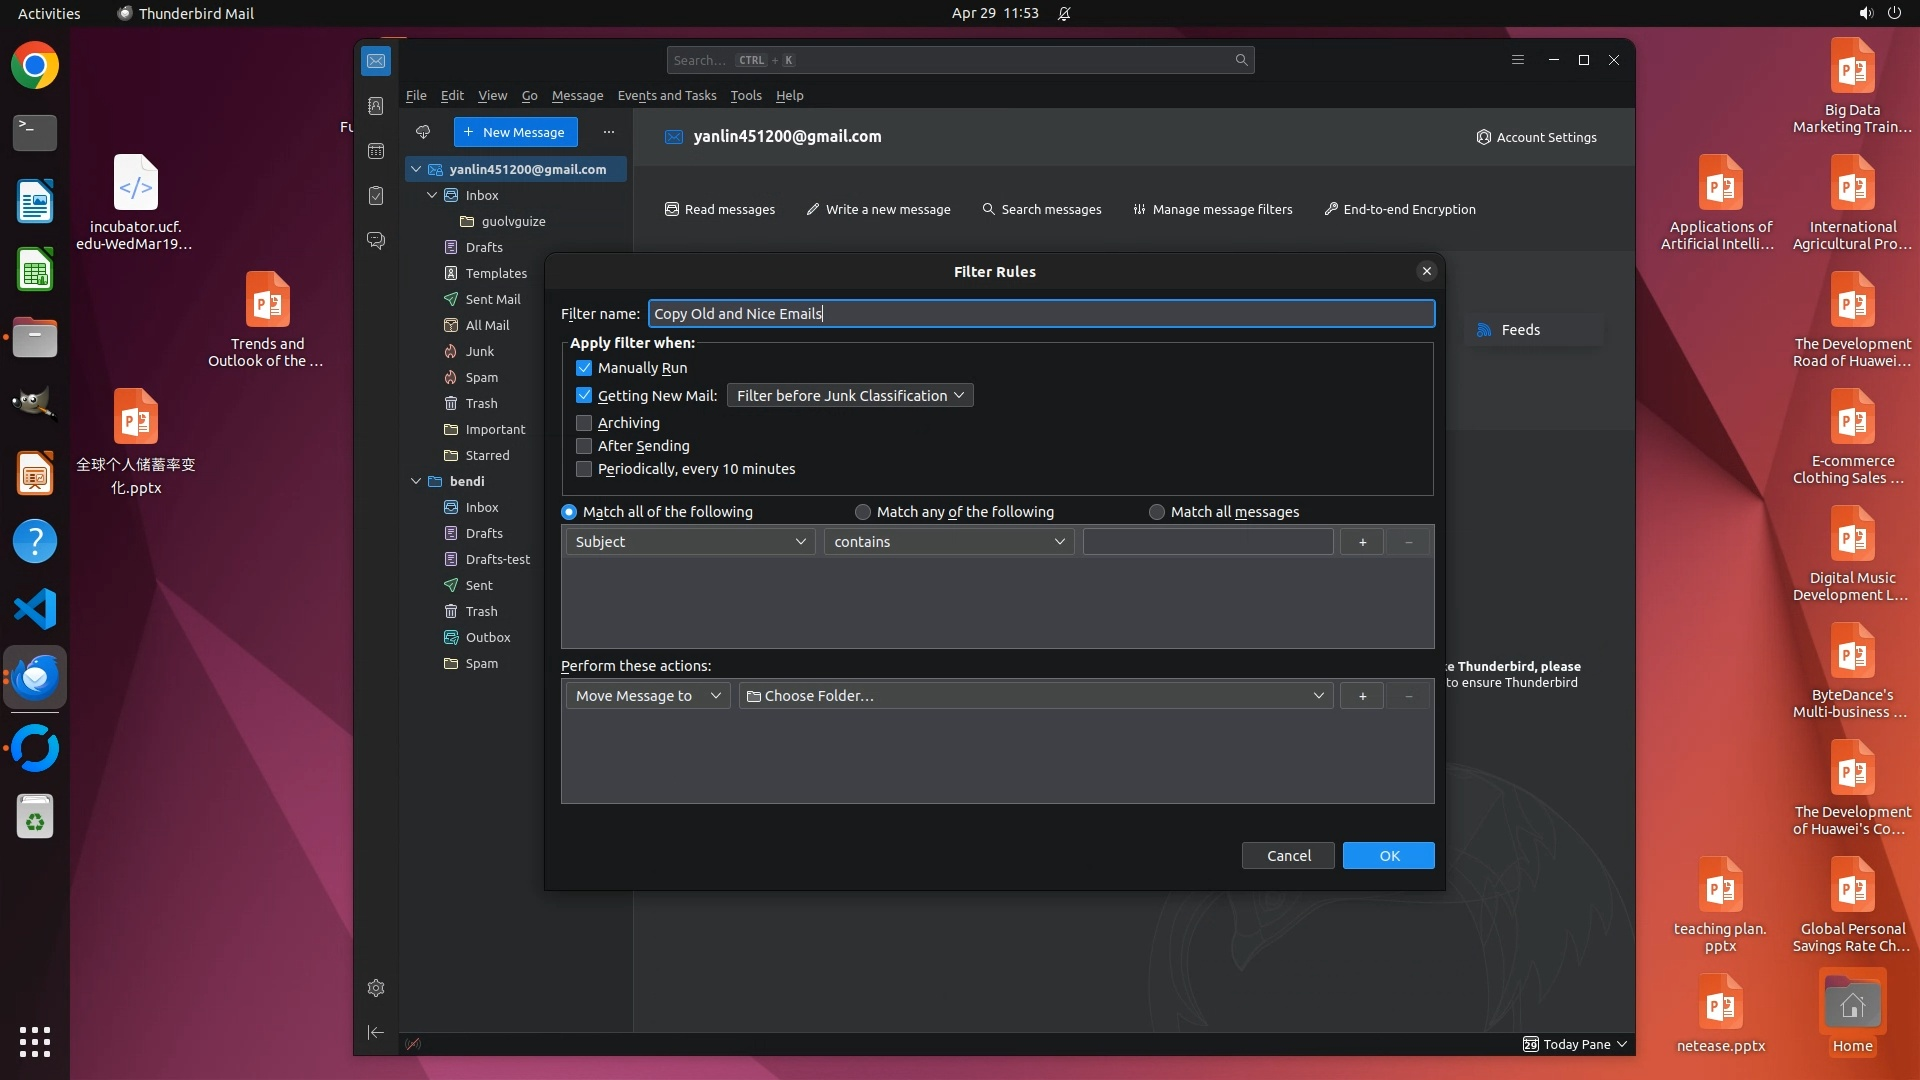Open the Calendar sidebar icon

(x=376, y=151)
